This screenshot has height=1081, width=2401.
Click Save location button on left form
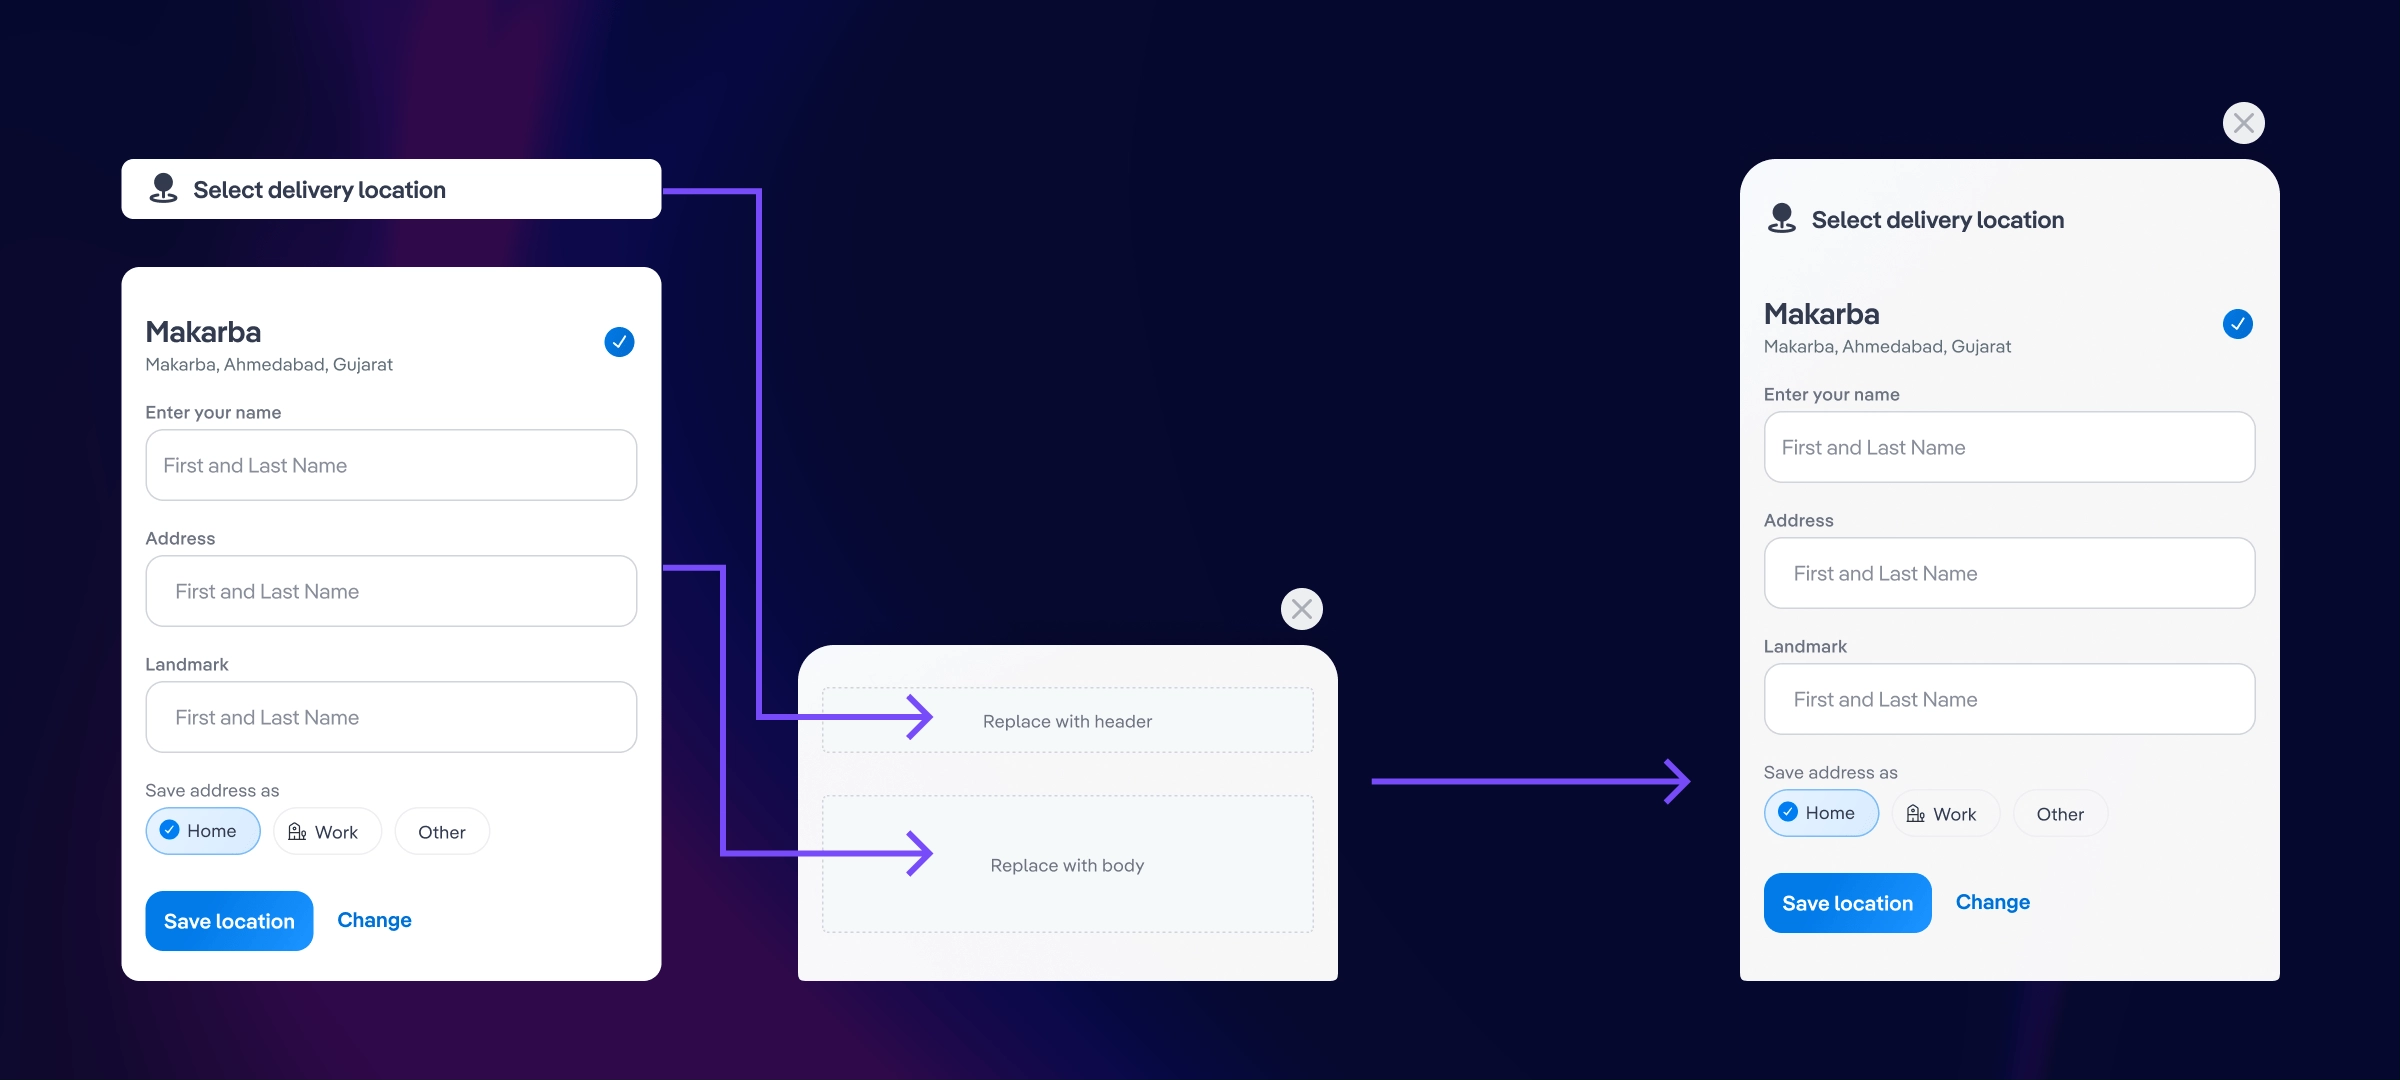click(230, 920)
